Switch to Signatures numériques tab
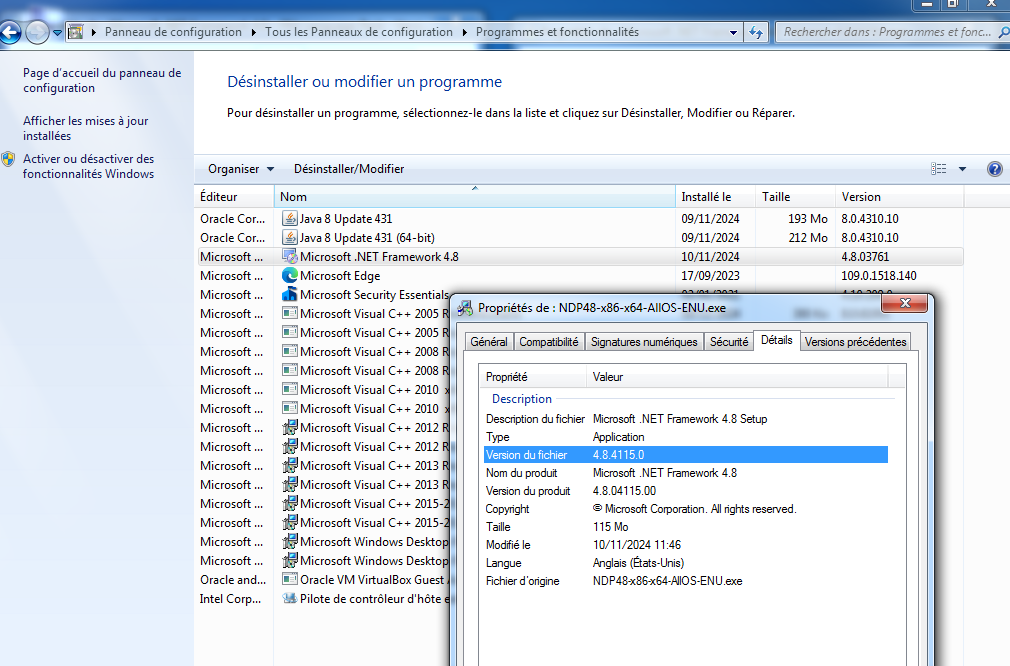This screenshot has height=666, width=1010. click(x=644, y=342)
